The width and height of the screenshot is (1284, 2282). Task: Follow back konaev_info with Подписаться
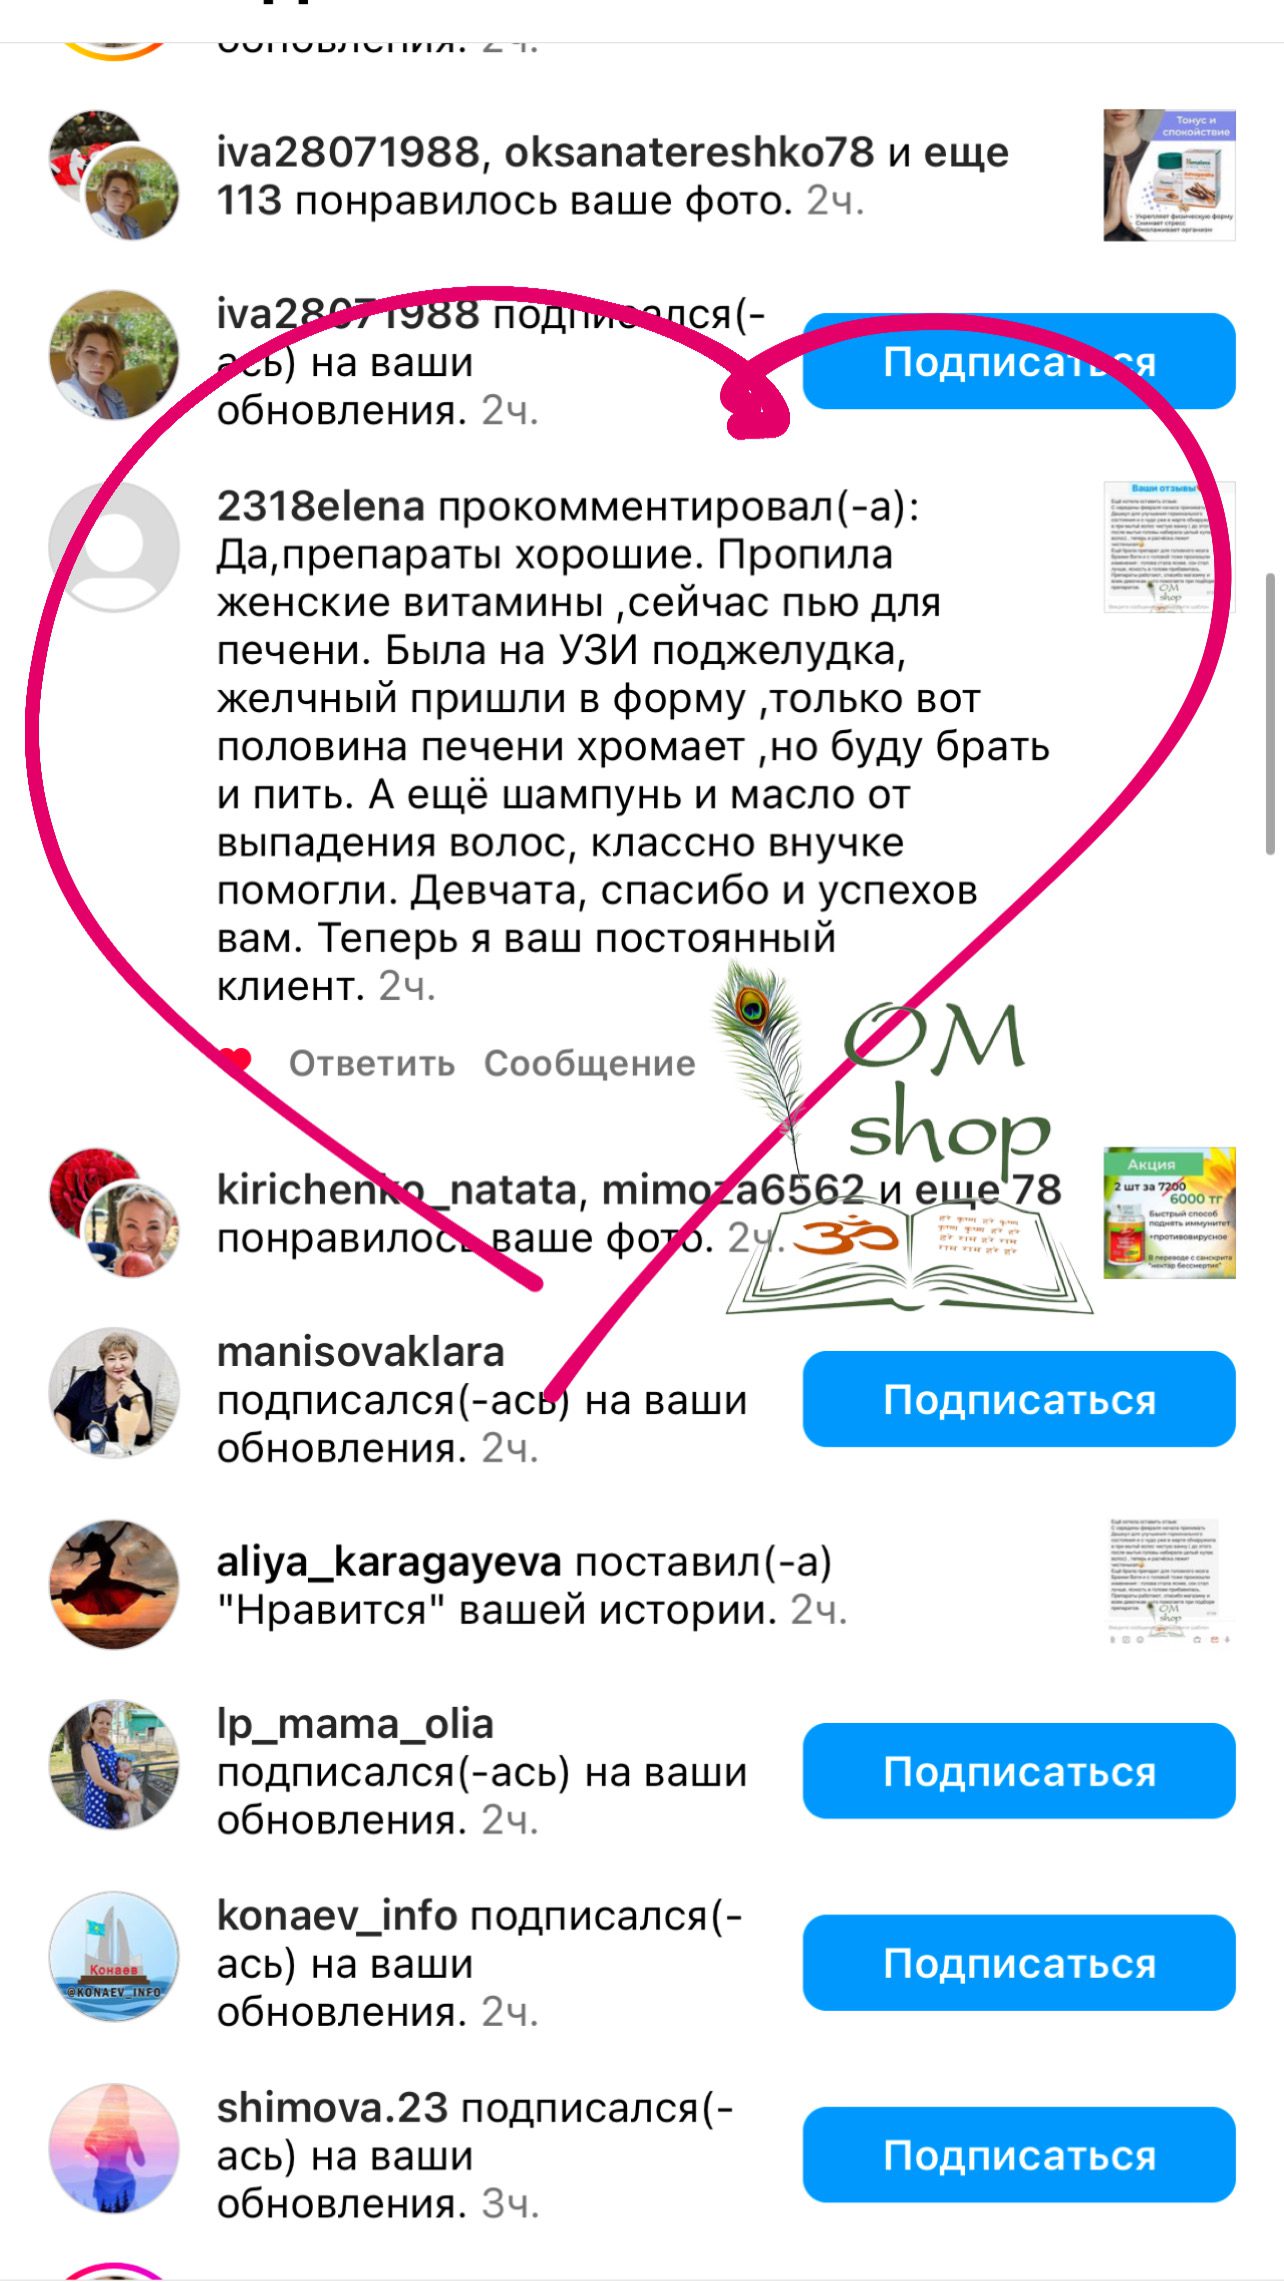coord(1019,1963)
